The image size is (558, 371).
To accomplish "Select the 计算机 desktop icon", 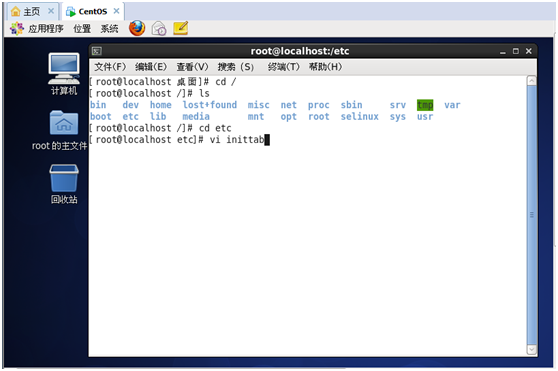I will pyautogui.click(x=64, y=74).
